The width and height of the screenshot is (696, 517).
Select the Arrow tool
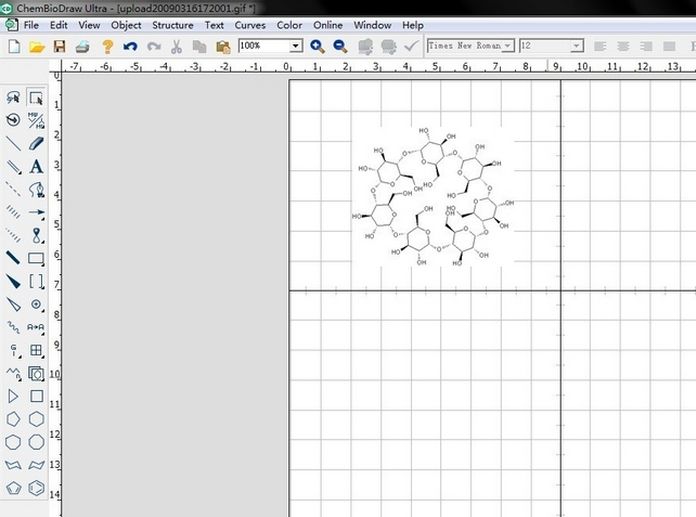coord(36,212)
